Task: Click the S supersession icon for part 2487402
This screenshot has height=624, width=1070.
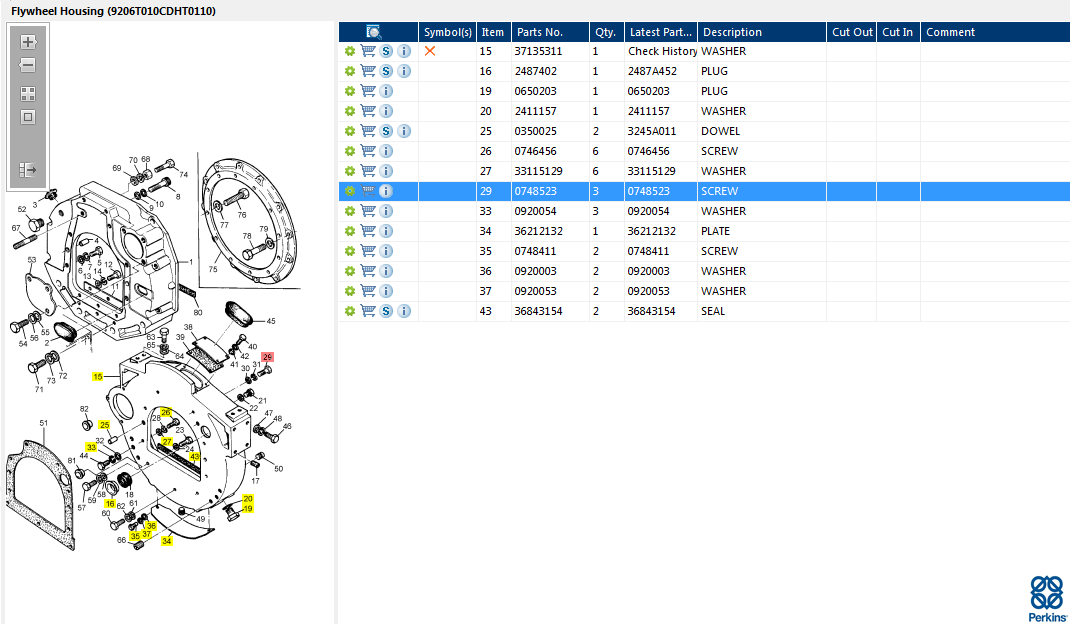Action: (386, 71)
